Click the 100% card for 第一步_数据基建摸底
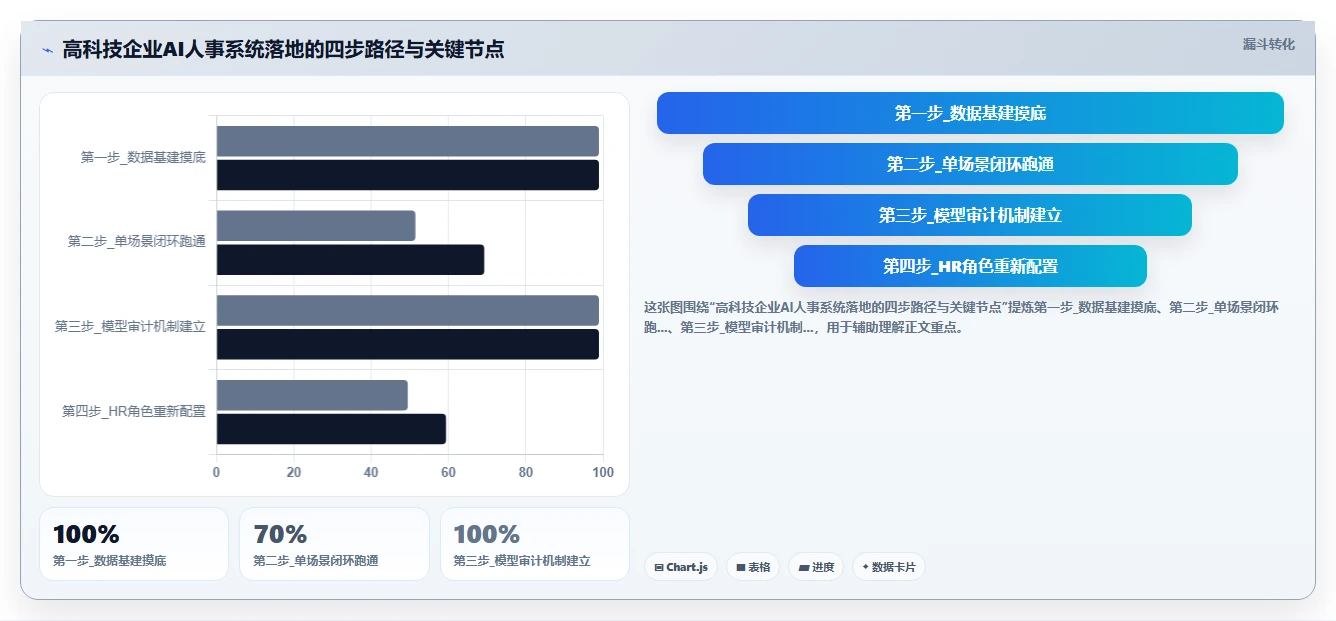Viewport: 1336px width, 621px height. coord(134,544)
